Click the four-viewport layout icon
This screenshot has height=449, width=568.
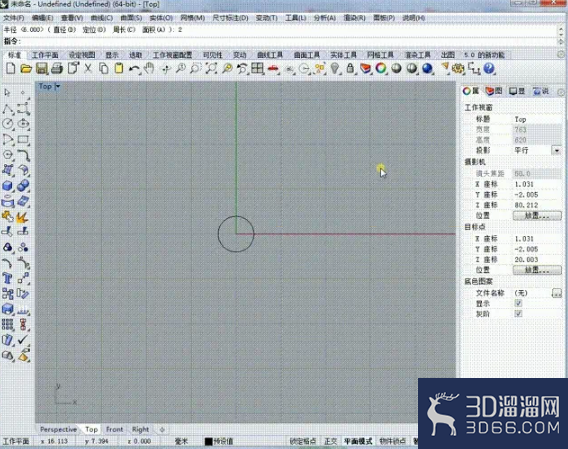point(257,68)
